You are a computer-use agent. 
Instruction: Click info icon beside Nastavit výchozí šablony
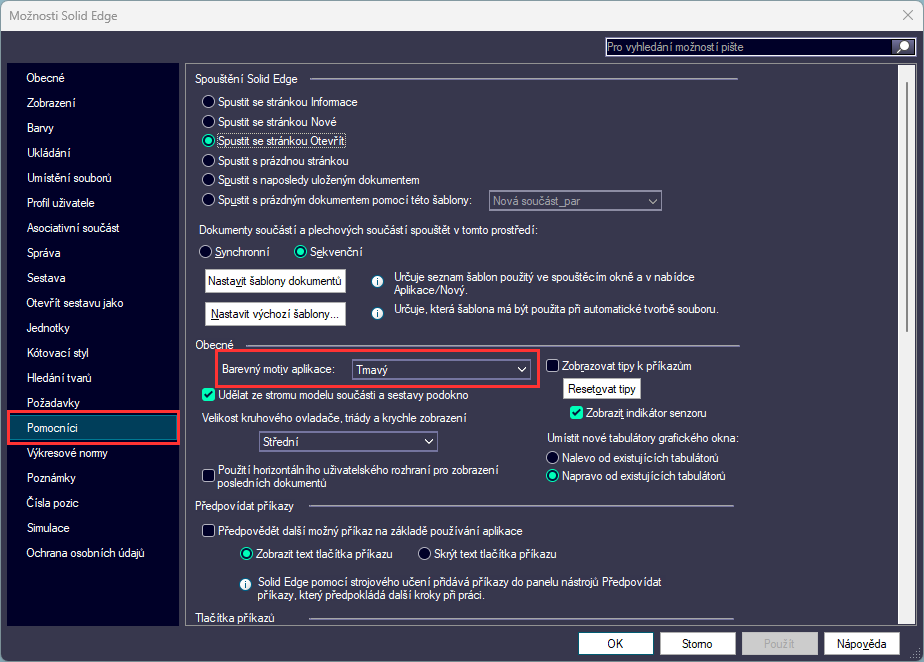tap(378, 313)
